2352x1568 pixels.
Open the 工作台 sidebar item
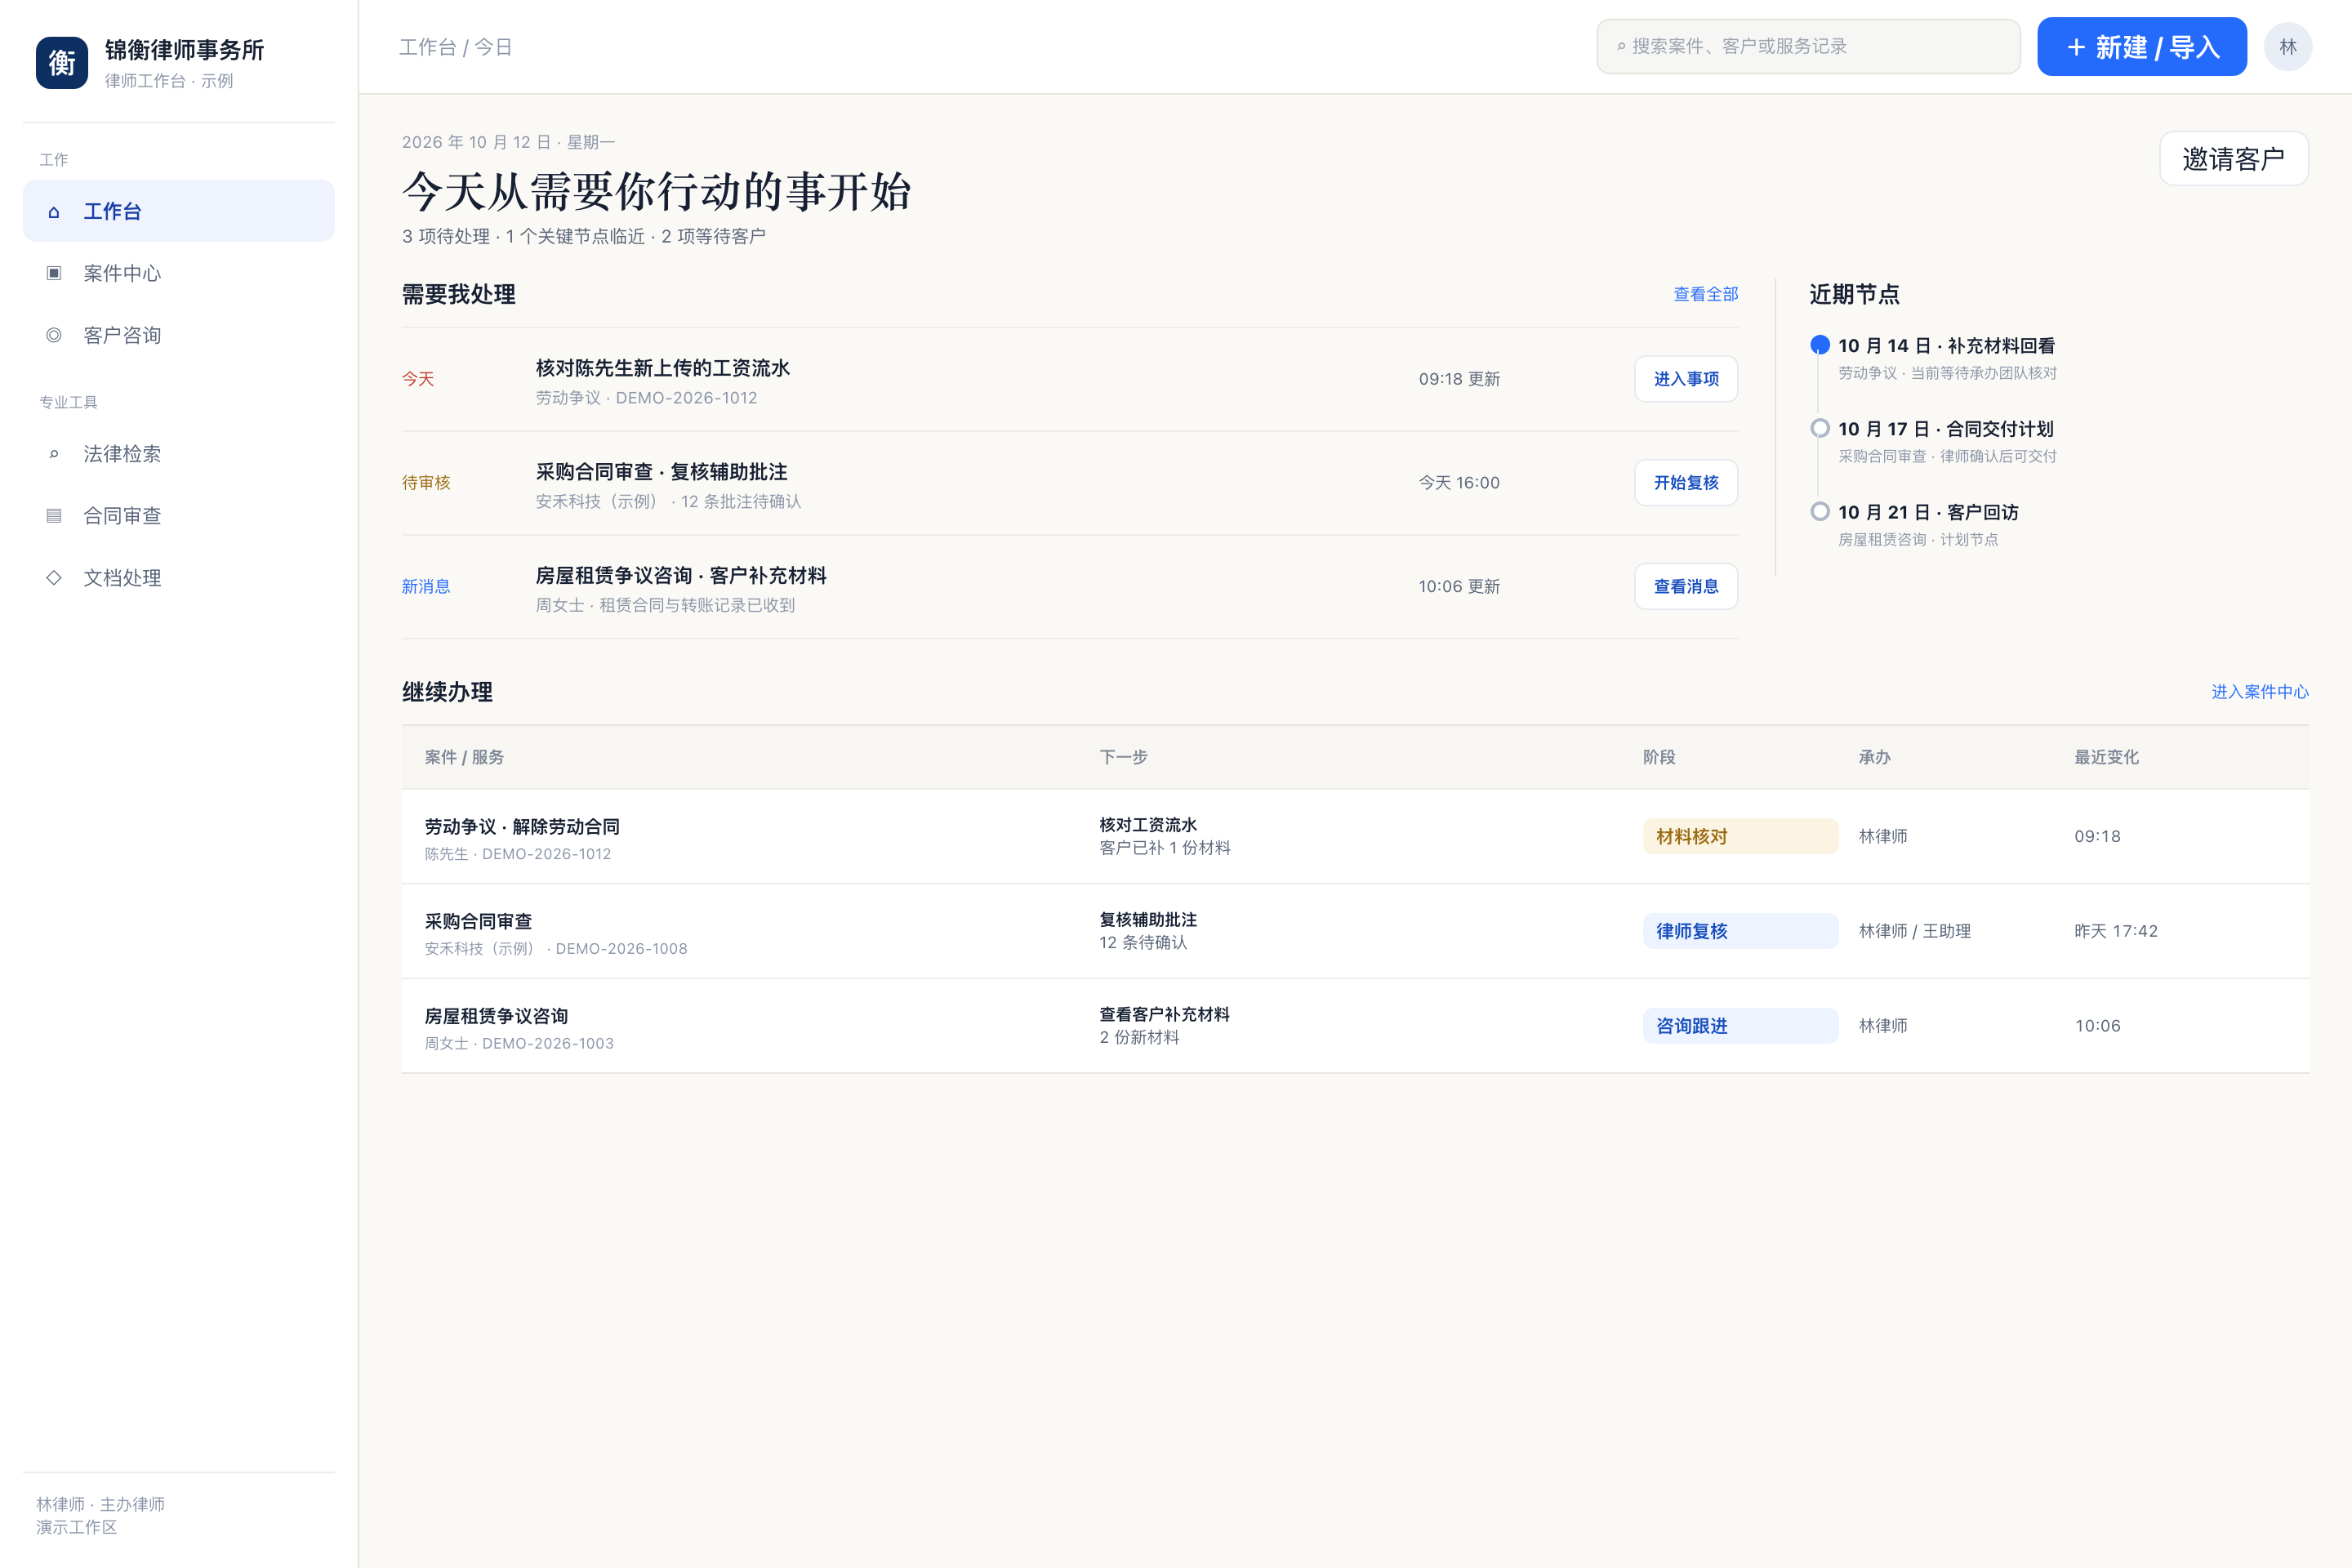click(179, 211)
